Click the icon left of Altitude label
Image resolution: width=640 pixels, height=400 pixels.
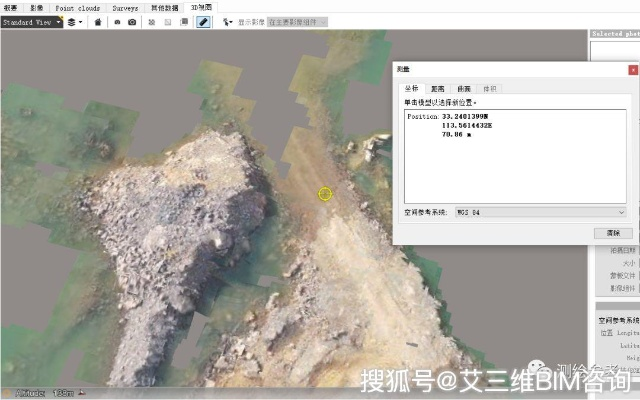click(6, 393)
